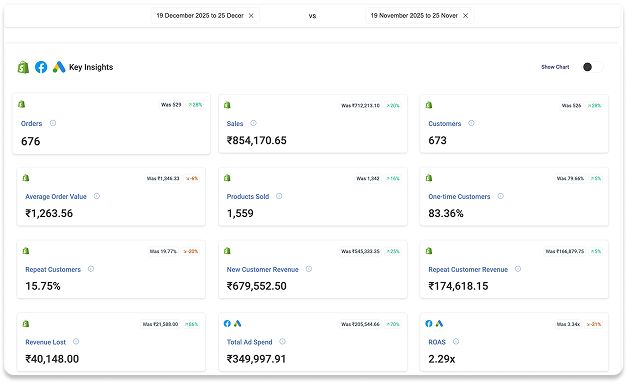The image size is (627, 383).
Task: Open info tooltip for Repeat Customers
Action: [91, 269]
